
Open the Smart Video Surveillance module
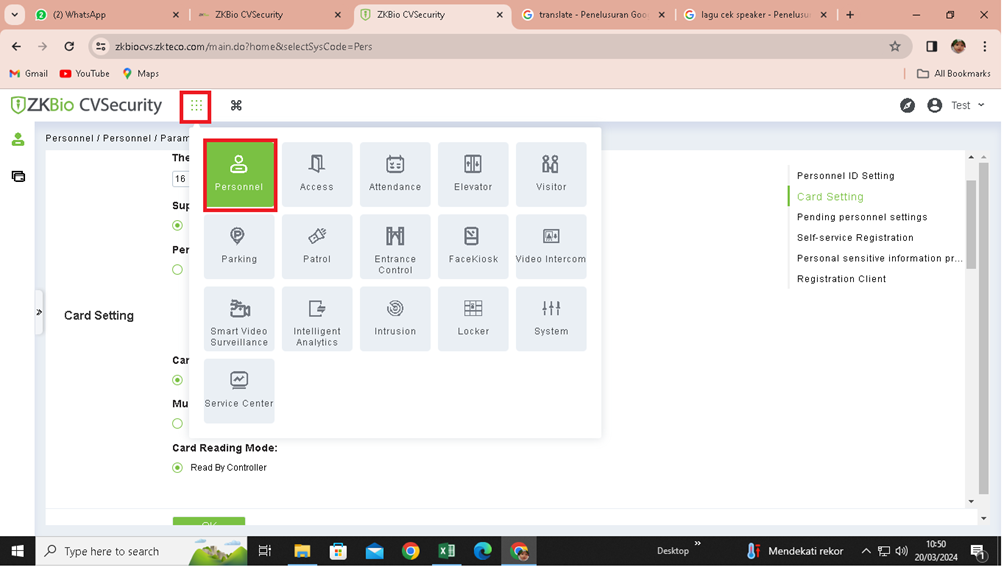(239, 319)
